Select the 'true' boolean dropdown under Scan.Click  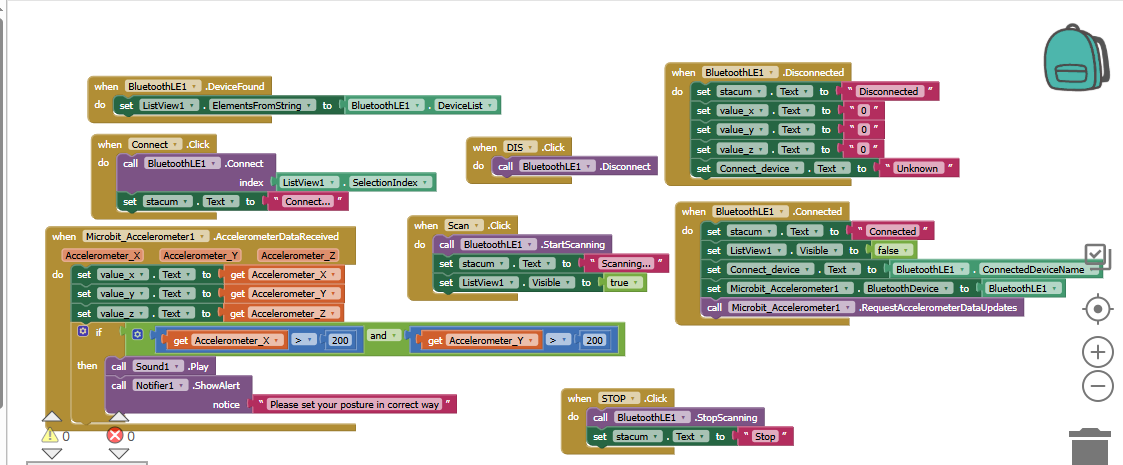[626, 283]
